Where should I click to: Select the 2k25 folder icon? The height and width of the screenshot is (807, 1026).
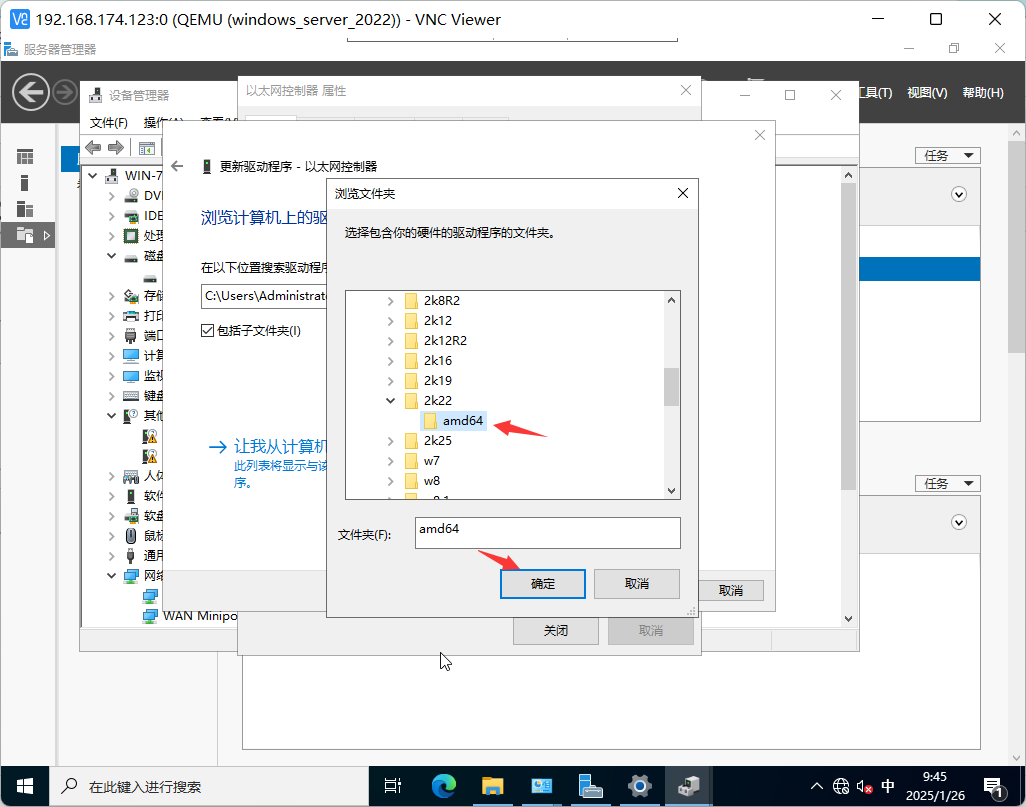pos(411,441)
